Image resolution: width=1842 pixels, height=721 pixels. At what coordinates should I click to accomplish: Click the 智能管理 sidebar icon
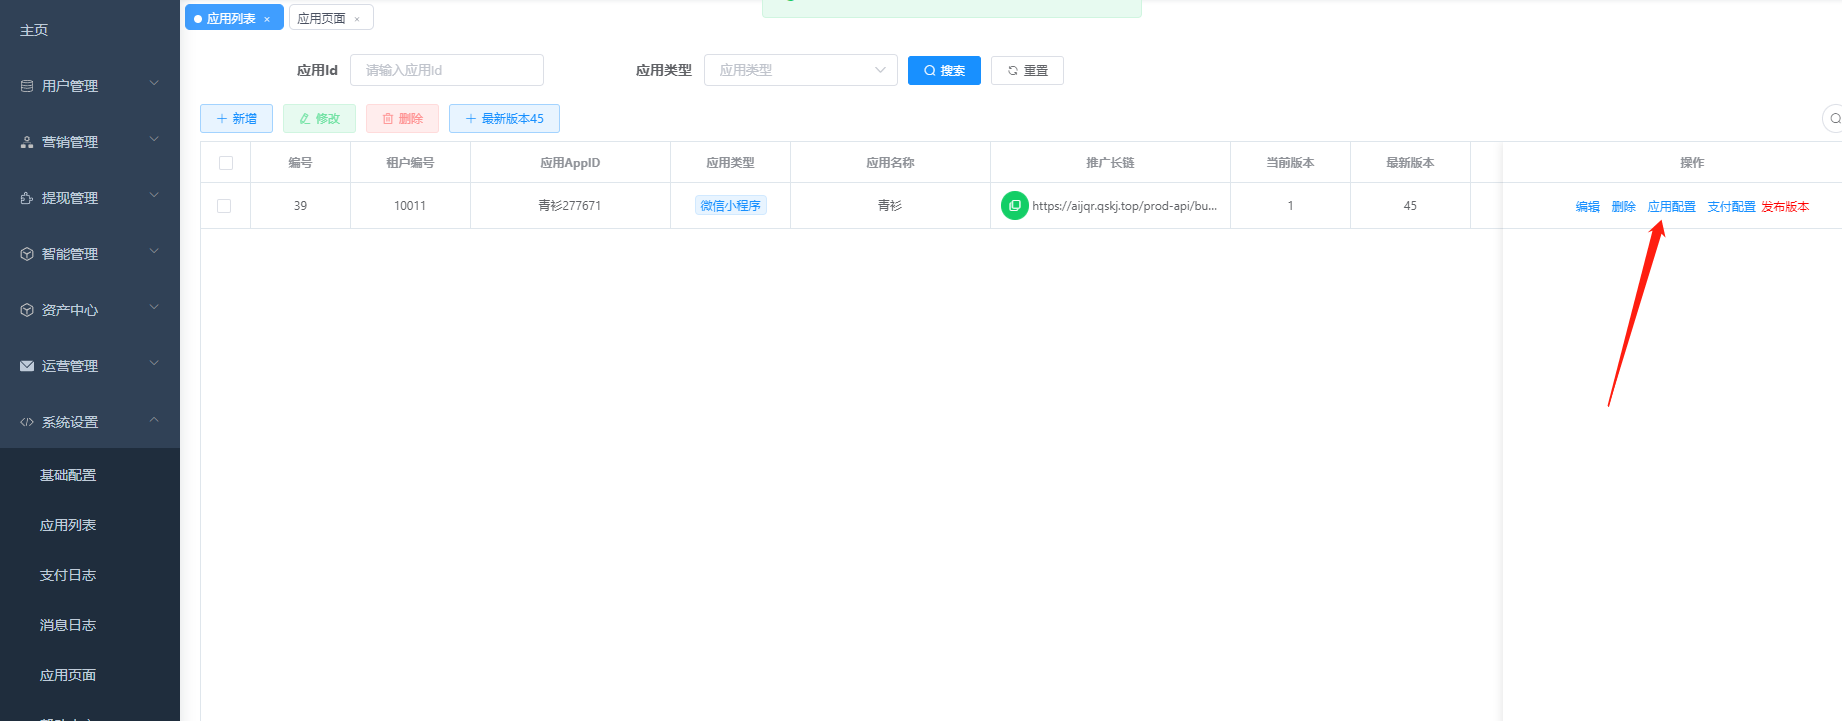(x=27, y=254)
